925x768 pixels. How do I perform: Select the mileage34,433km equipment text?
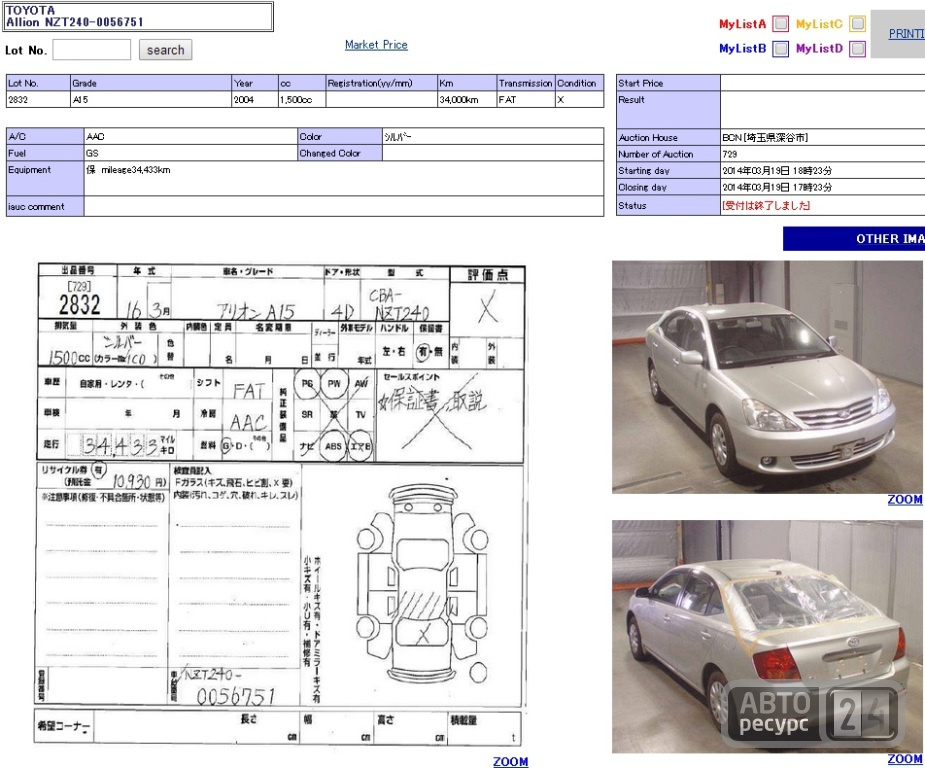tap(136, 170)
